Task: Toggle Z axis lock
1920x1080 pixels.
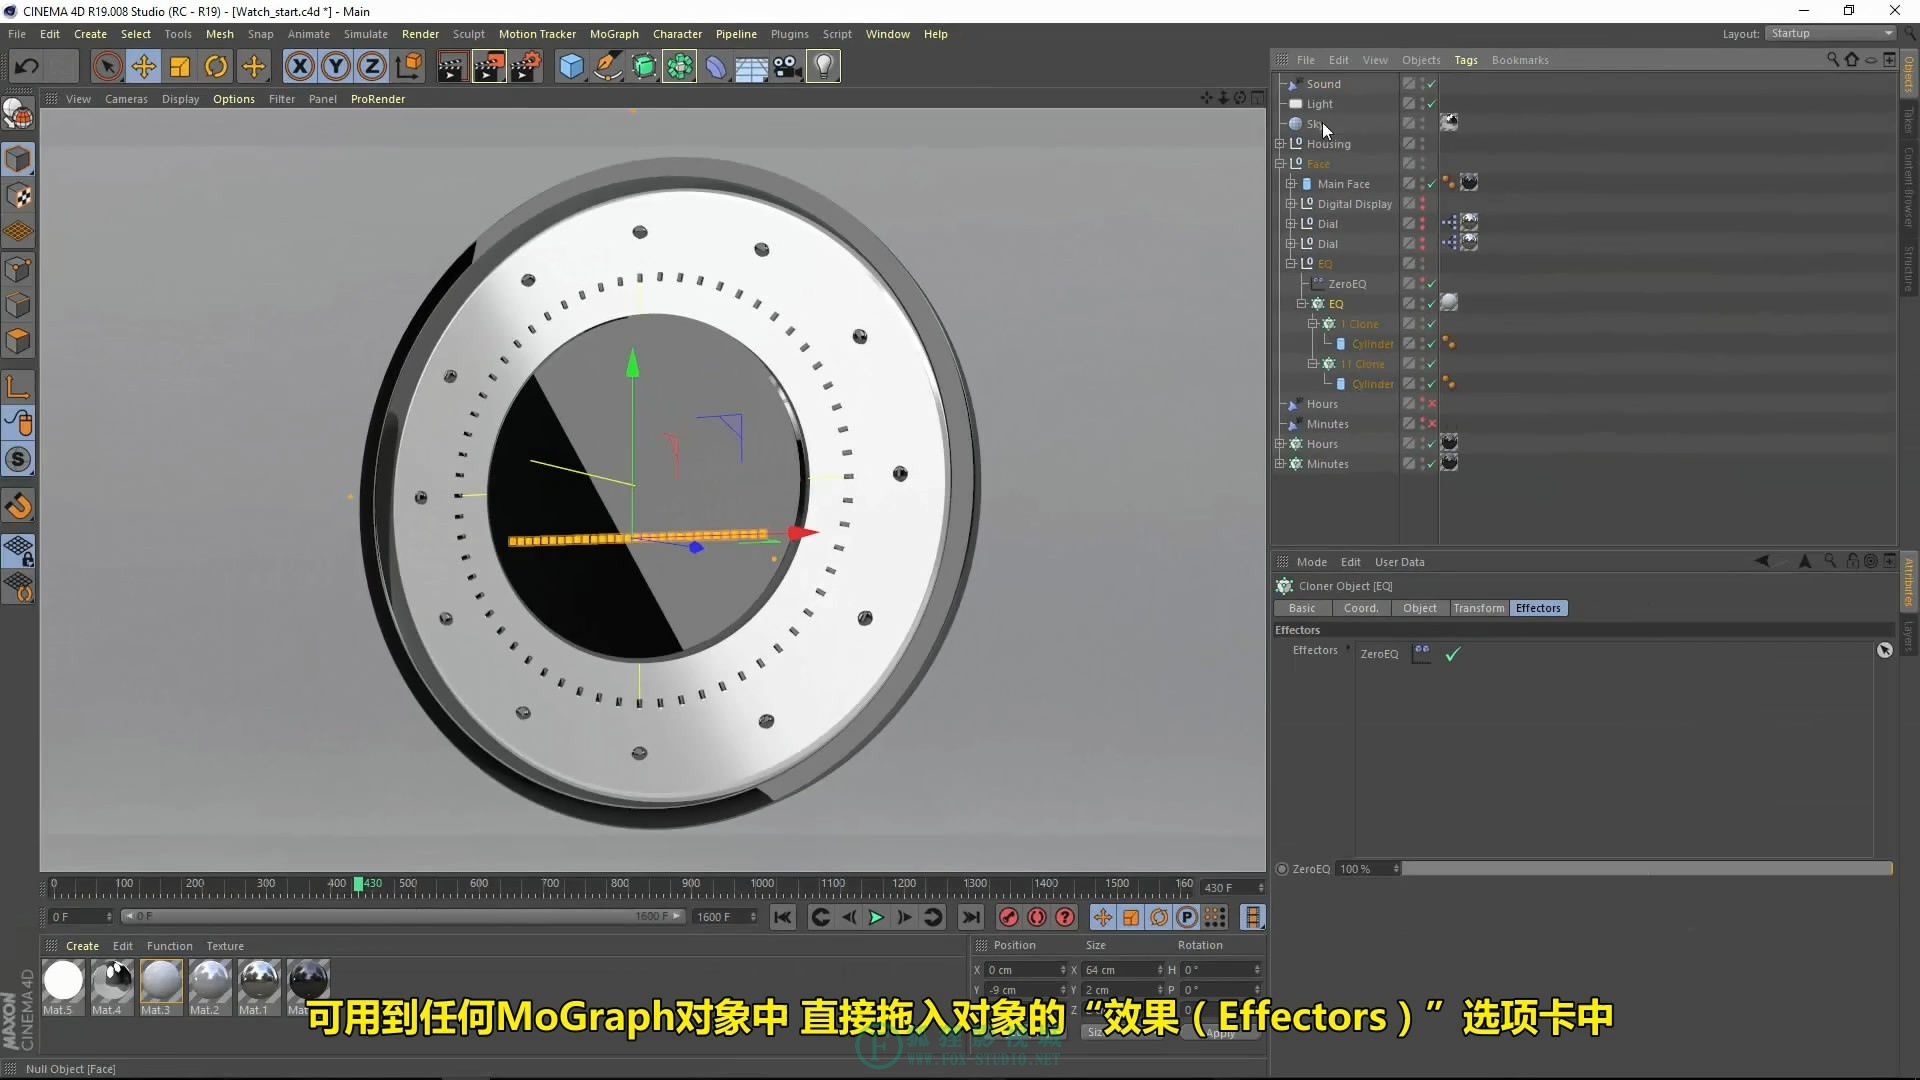Action: 372,67
